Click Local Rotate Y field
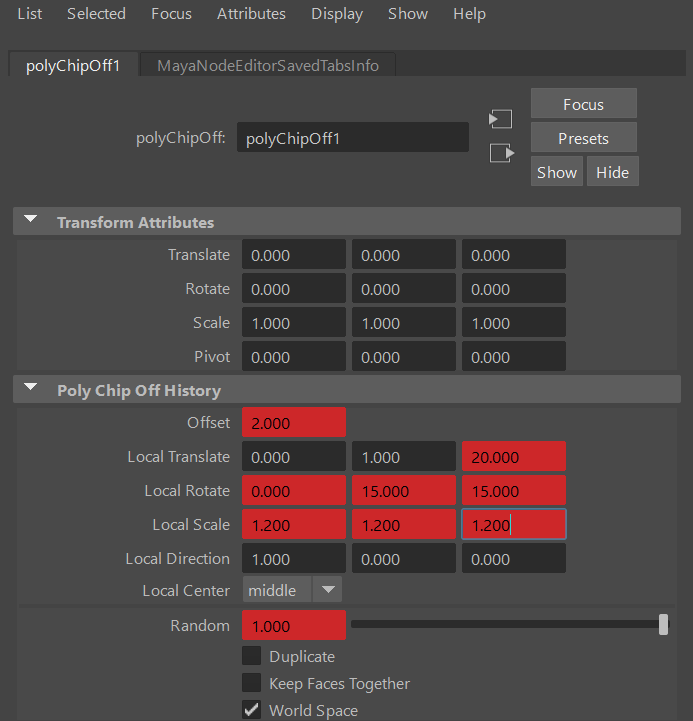Viewport: 693px width, 721px height. click(404, 490)
